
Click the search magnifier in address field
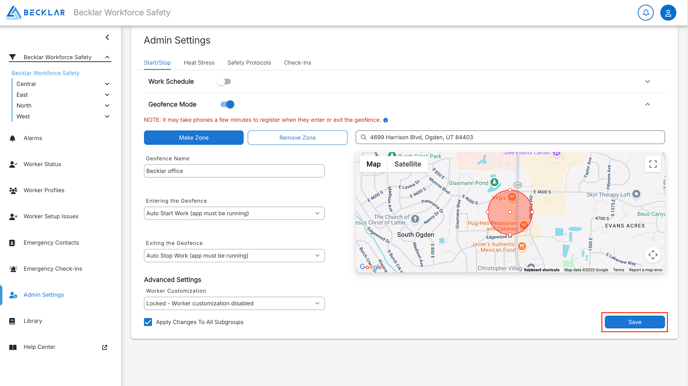pos(363,137)
